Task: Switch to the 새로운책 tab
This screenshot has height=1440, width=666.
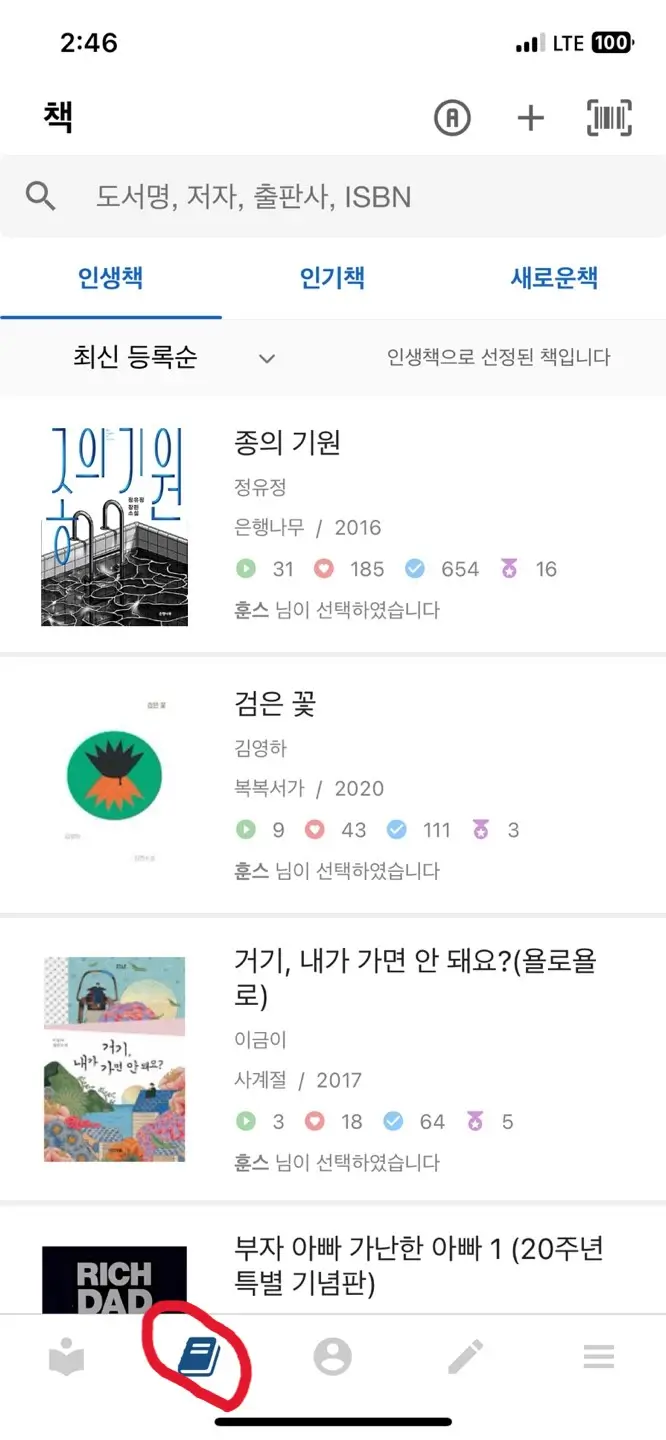Action: coord(554,279)
